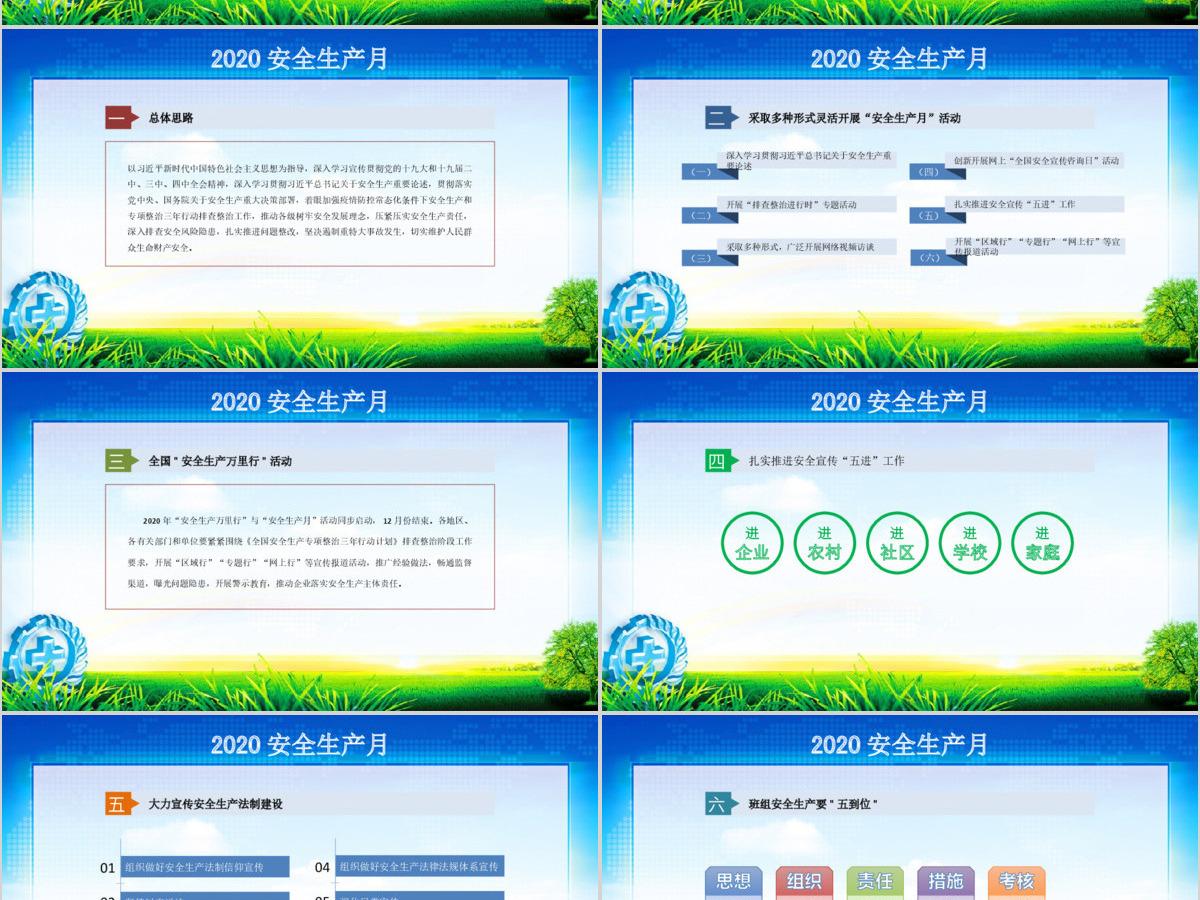Click the green 四 section badge
This screenshot has width=1200, height=900.
pos(721,461)
